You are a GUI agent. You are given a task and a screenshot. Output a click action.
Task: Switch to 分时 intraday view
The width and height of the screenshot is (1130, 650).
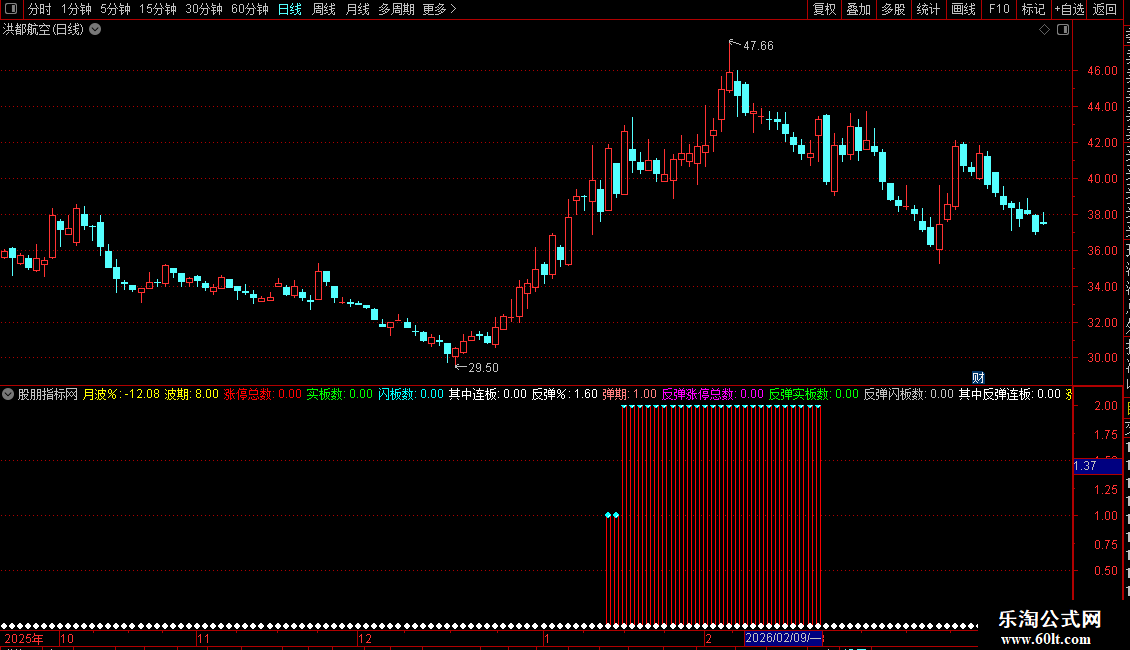click(x=40, y=9)
